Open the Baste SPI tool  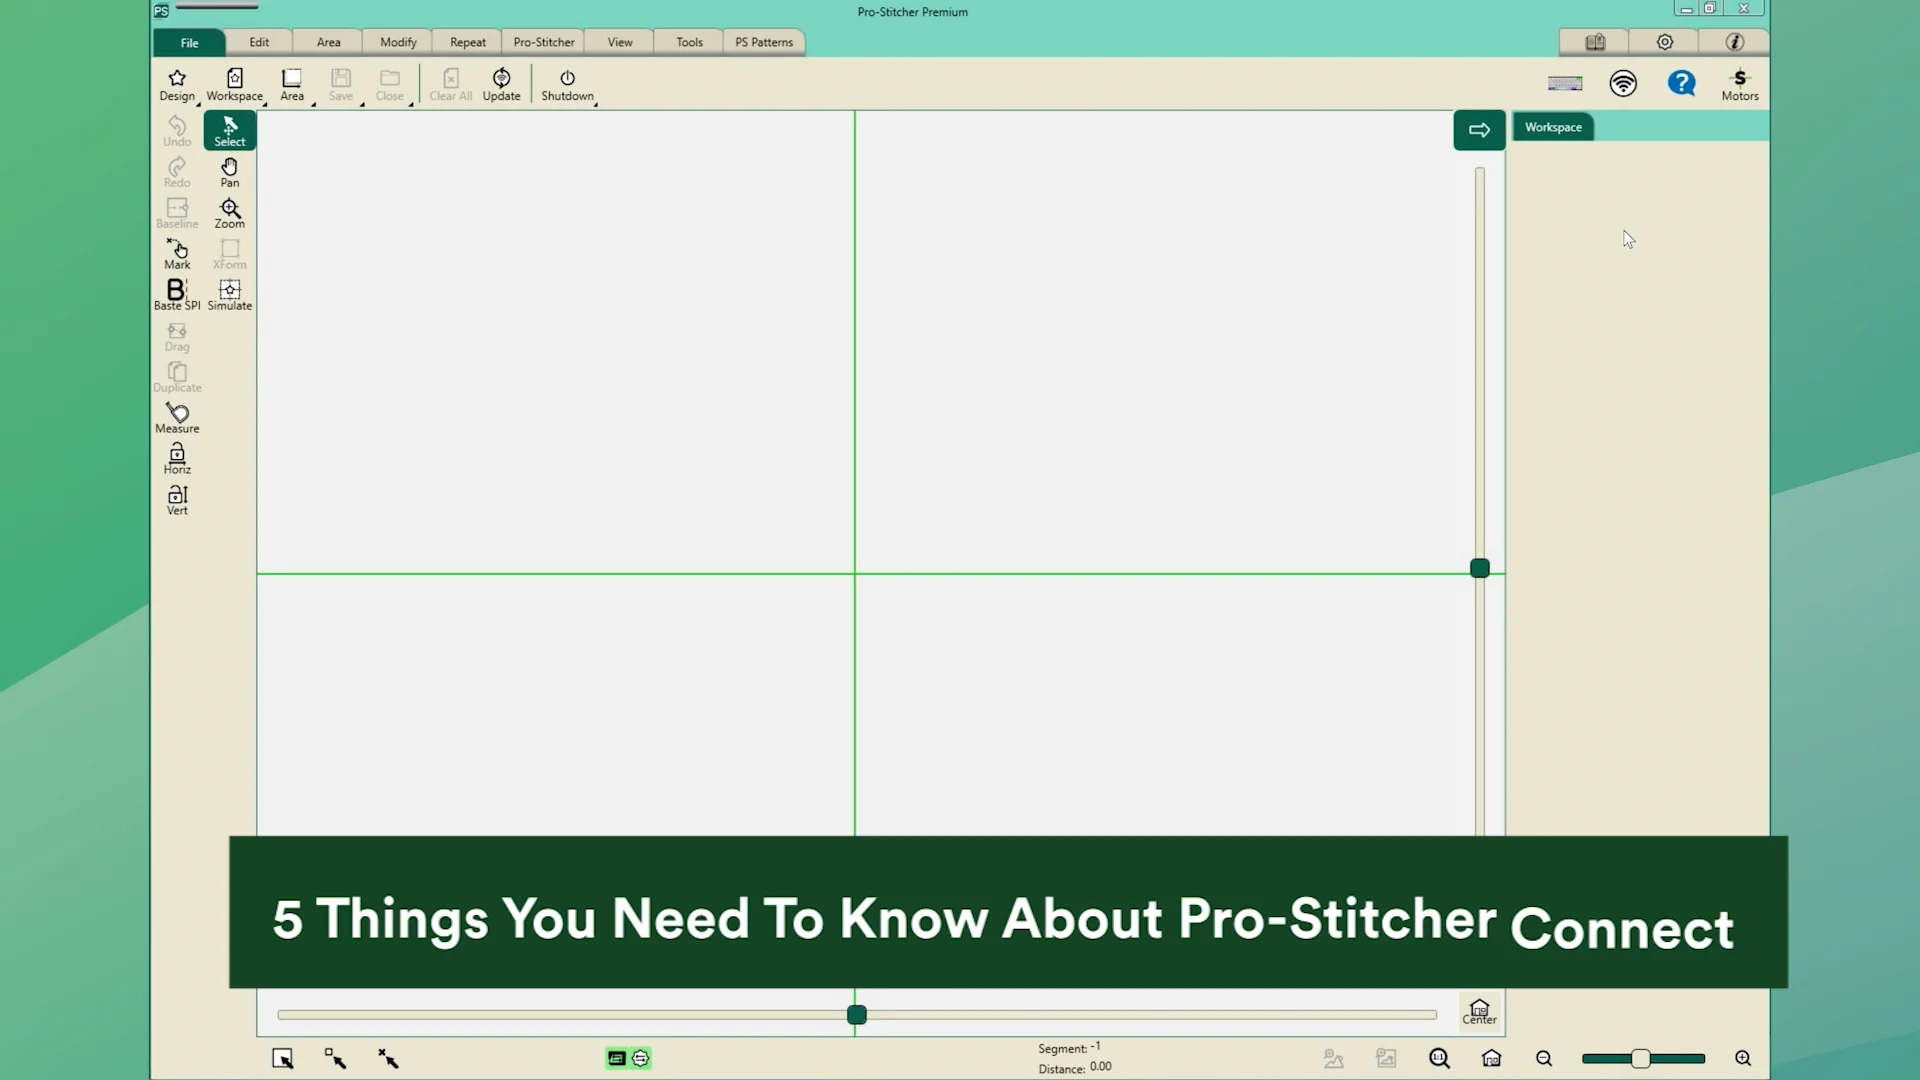point(177,295)
